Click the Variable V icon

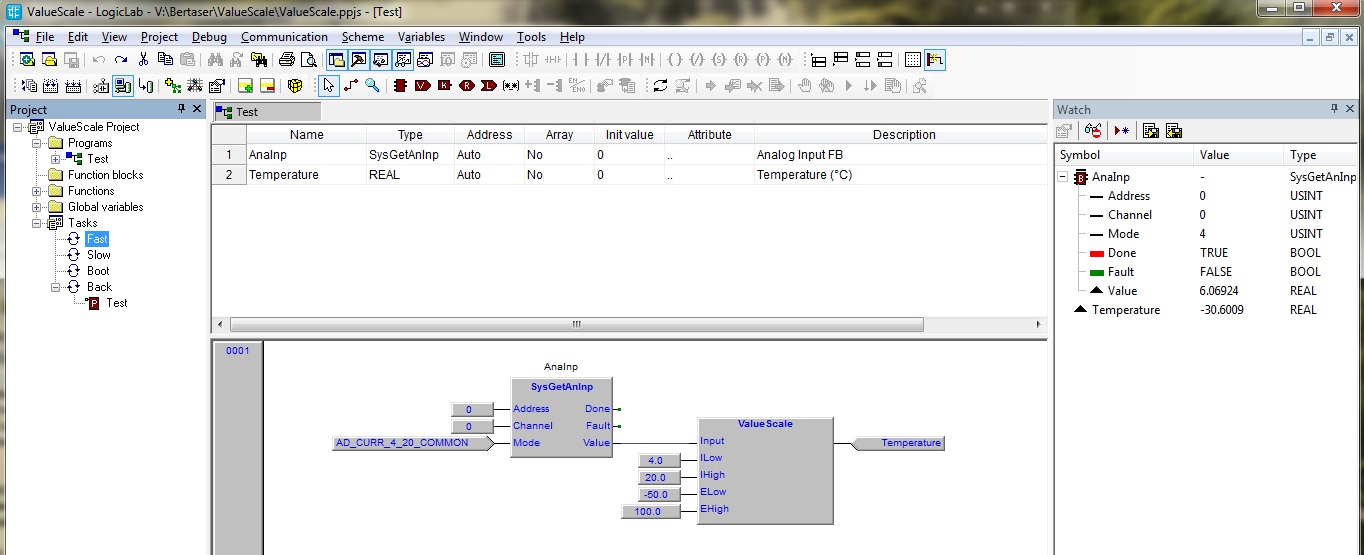click(x=422, y=86)
